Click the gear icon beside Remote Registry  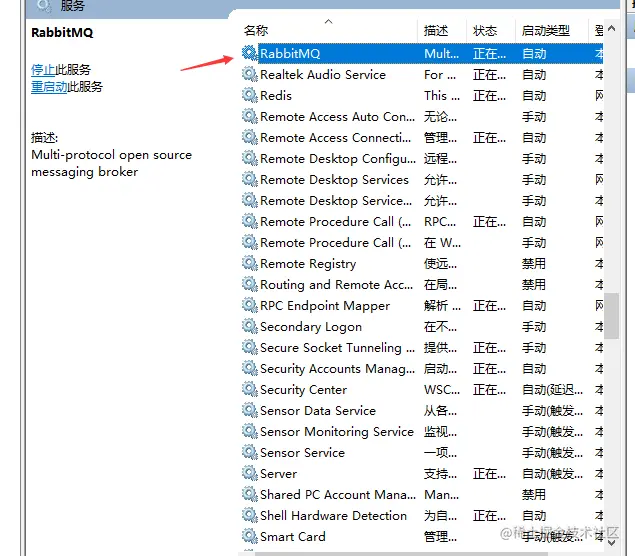pyautogui.click(x=250, y=263)
